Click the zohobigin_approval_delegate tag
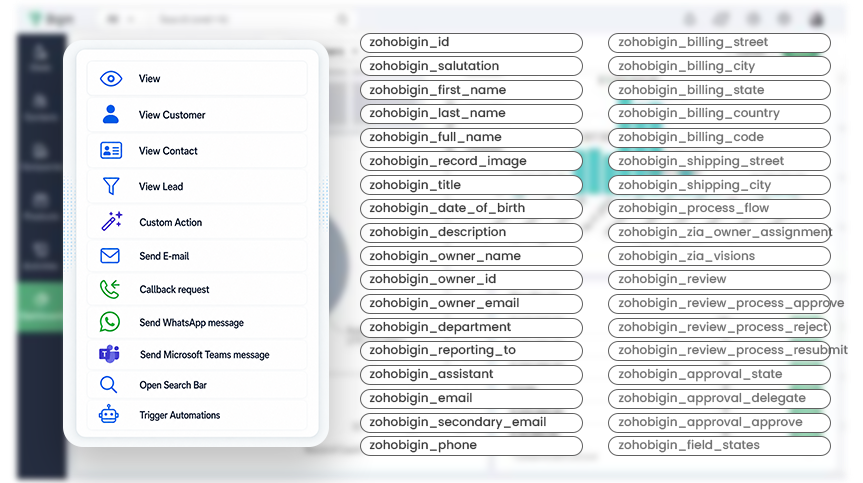 719,398
